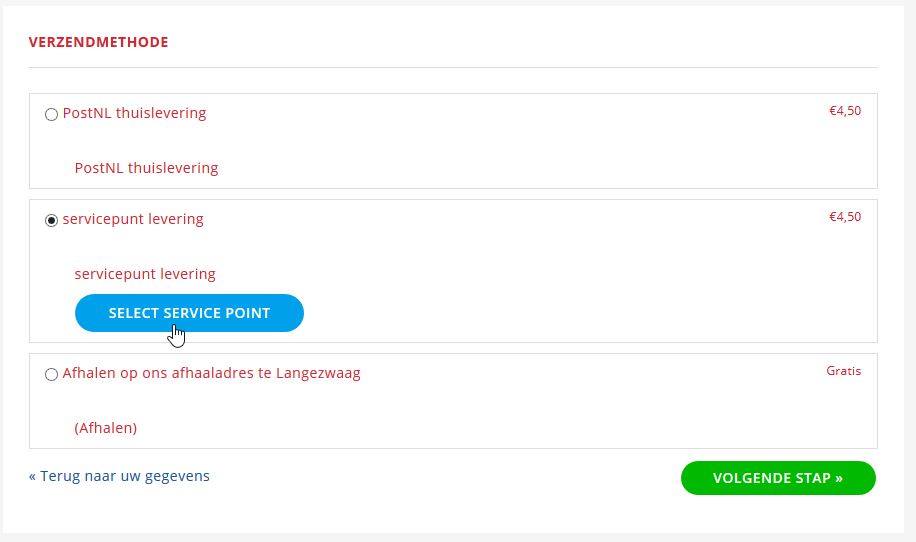Image resolution: width=916 pixels, height=542 pixels.
Task: Choose the Afhalen op ons afhaaladres radio button
Action: [x=51, y=374]
